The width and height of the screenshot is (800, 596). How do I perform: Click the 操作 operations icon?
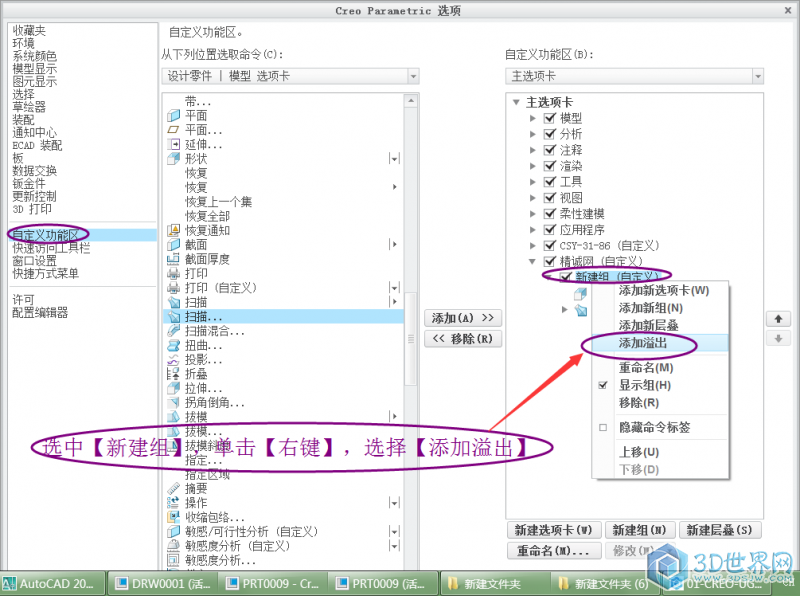pyautogui.click(x=173, y=503)
